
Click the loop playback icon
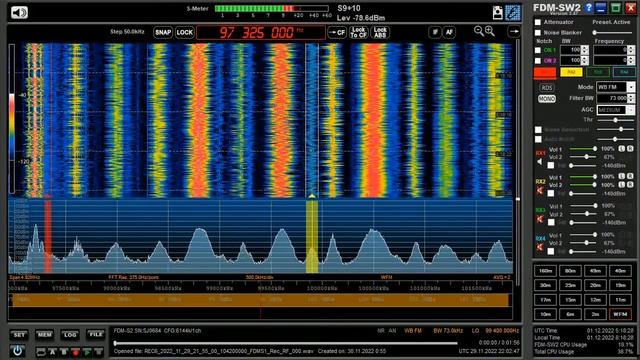click(x=41, y=352)
